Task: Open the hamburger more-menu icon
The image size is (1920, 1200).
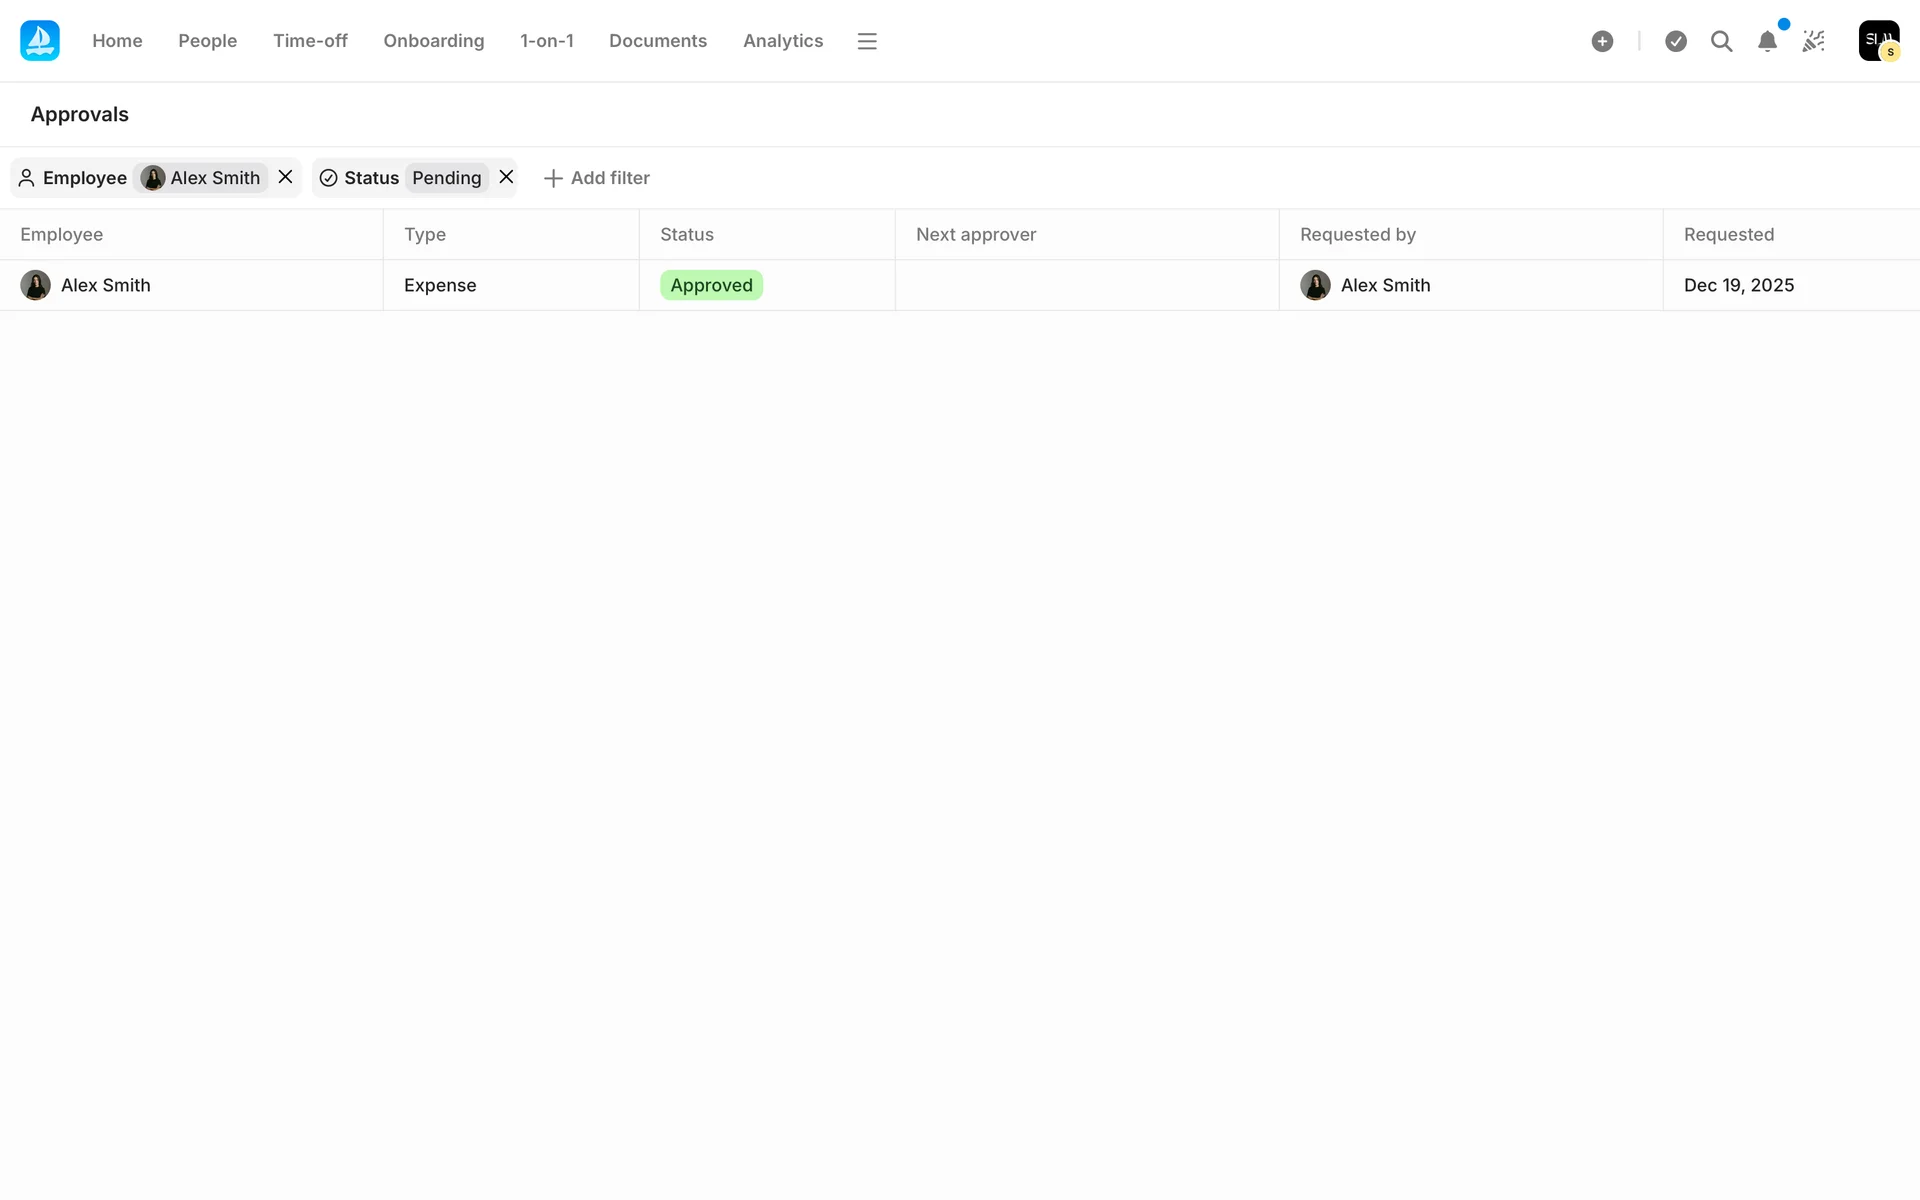Action: click(x=867, y=41)
